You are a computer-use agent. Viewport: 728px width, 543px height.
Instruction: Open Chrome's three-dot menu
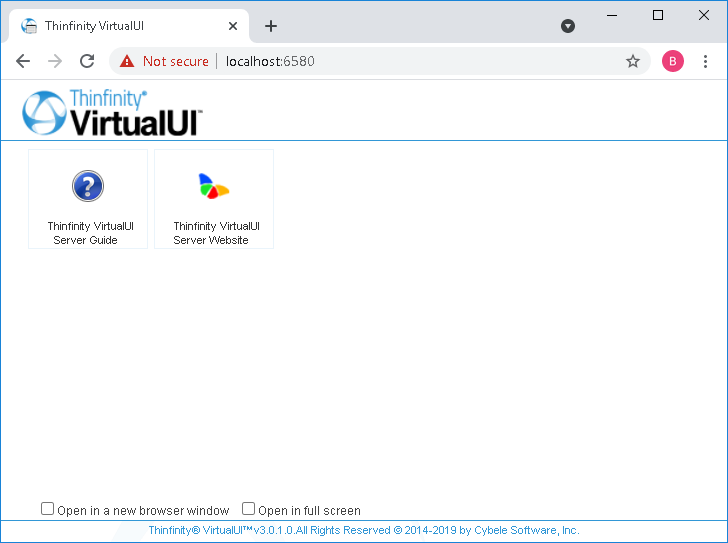(x=705, y=61)
